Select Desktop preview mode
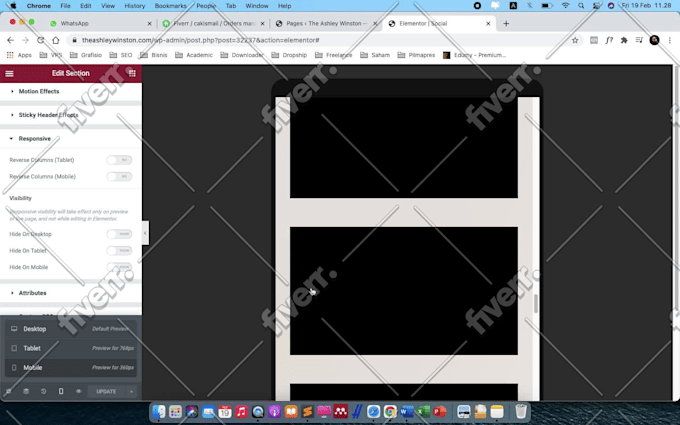This screenshot has width=680, height=425. tap(71, 329)
